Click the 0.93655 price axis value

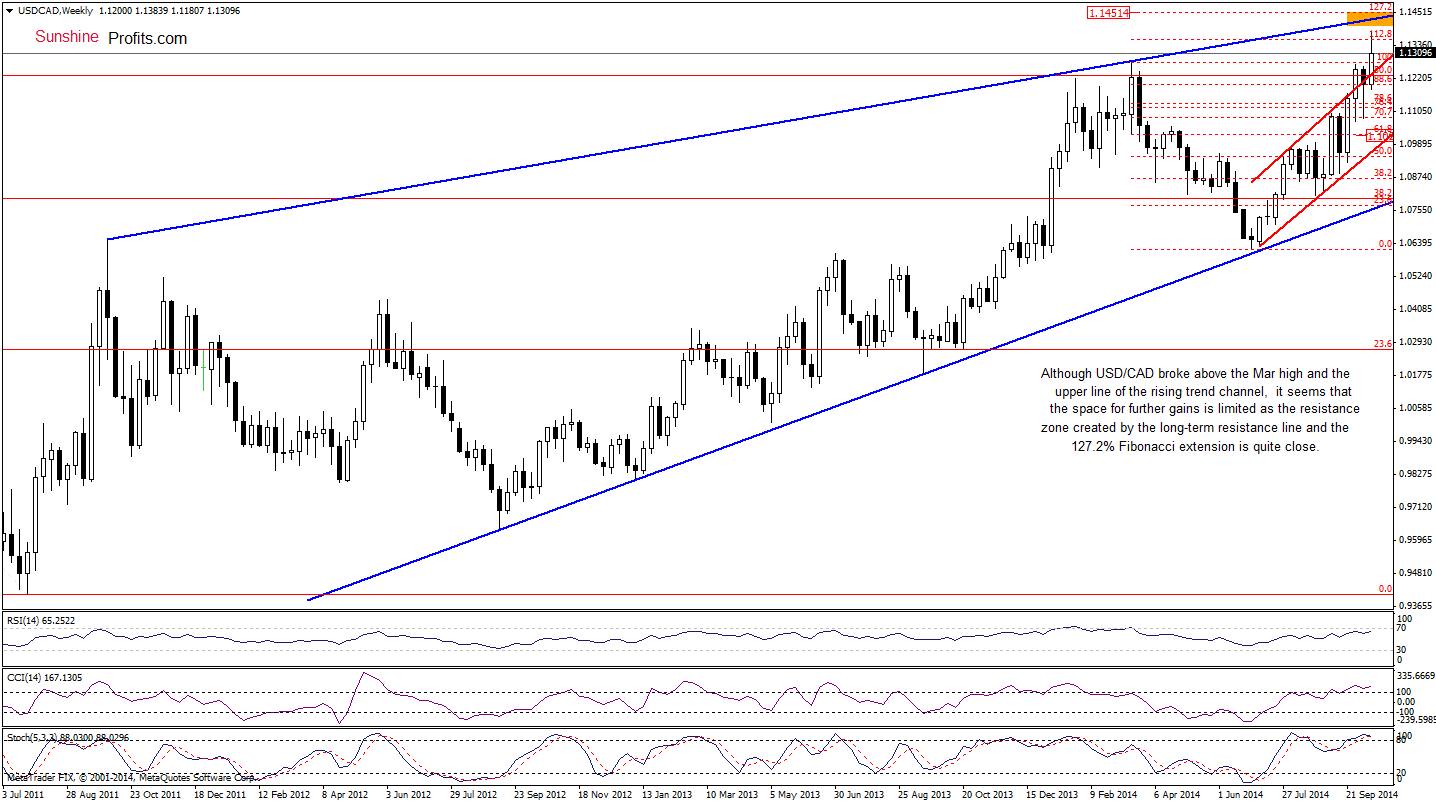click(1414, 606)
